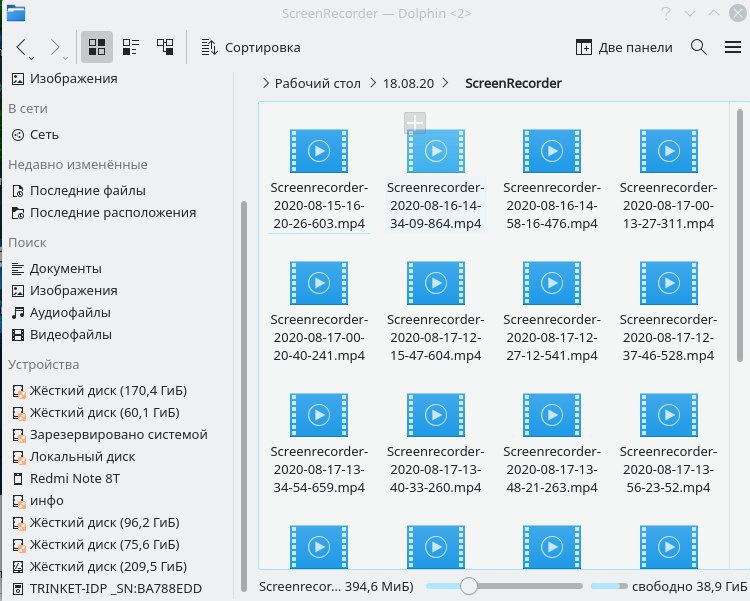Open the forward history dropdown arrow

click(66, 58)
